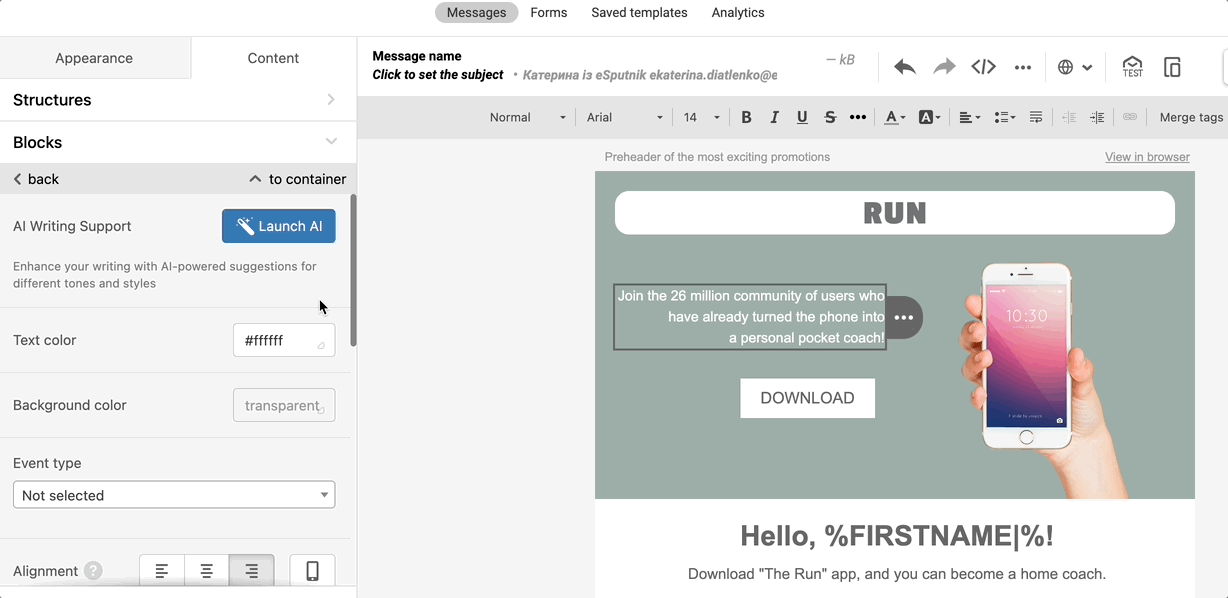1228x598 pixels.
Task: Apply italic formatting to text
Action: coord(774,117)
